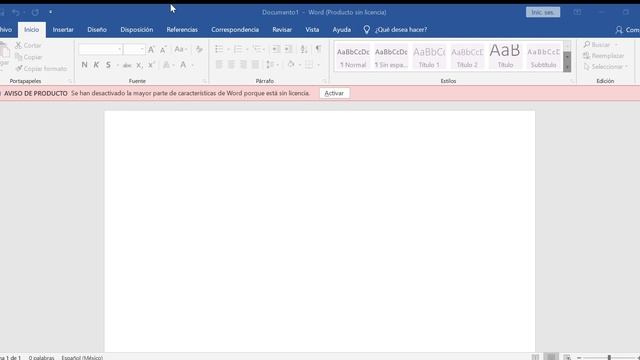Open font color dropdown arrow
This screenshot has width=640, height=360.
click(192, 65)
